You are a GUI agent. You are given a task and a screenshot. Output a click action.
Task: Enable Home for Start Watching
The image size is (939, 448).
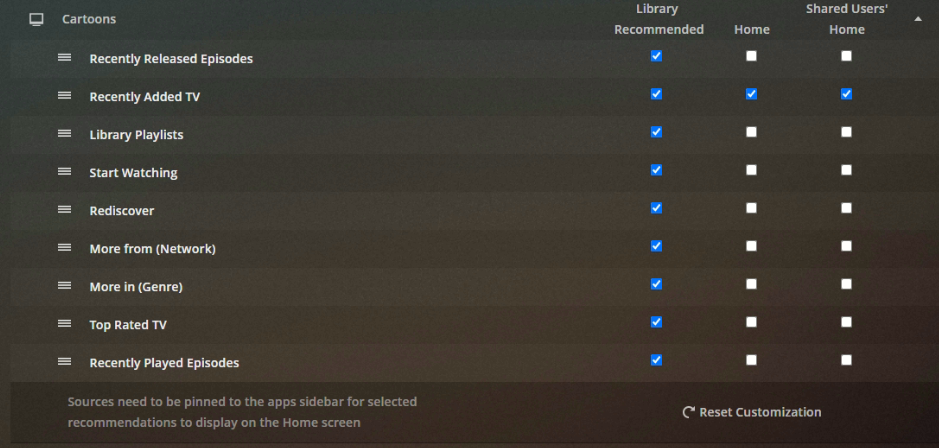coord(751,170)
